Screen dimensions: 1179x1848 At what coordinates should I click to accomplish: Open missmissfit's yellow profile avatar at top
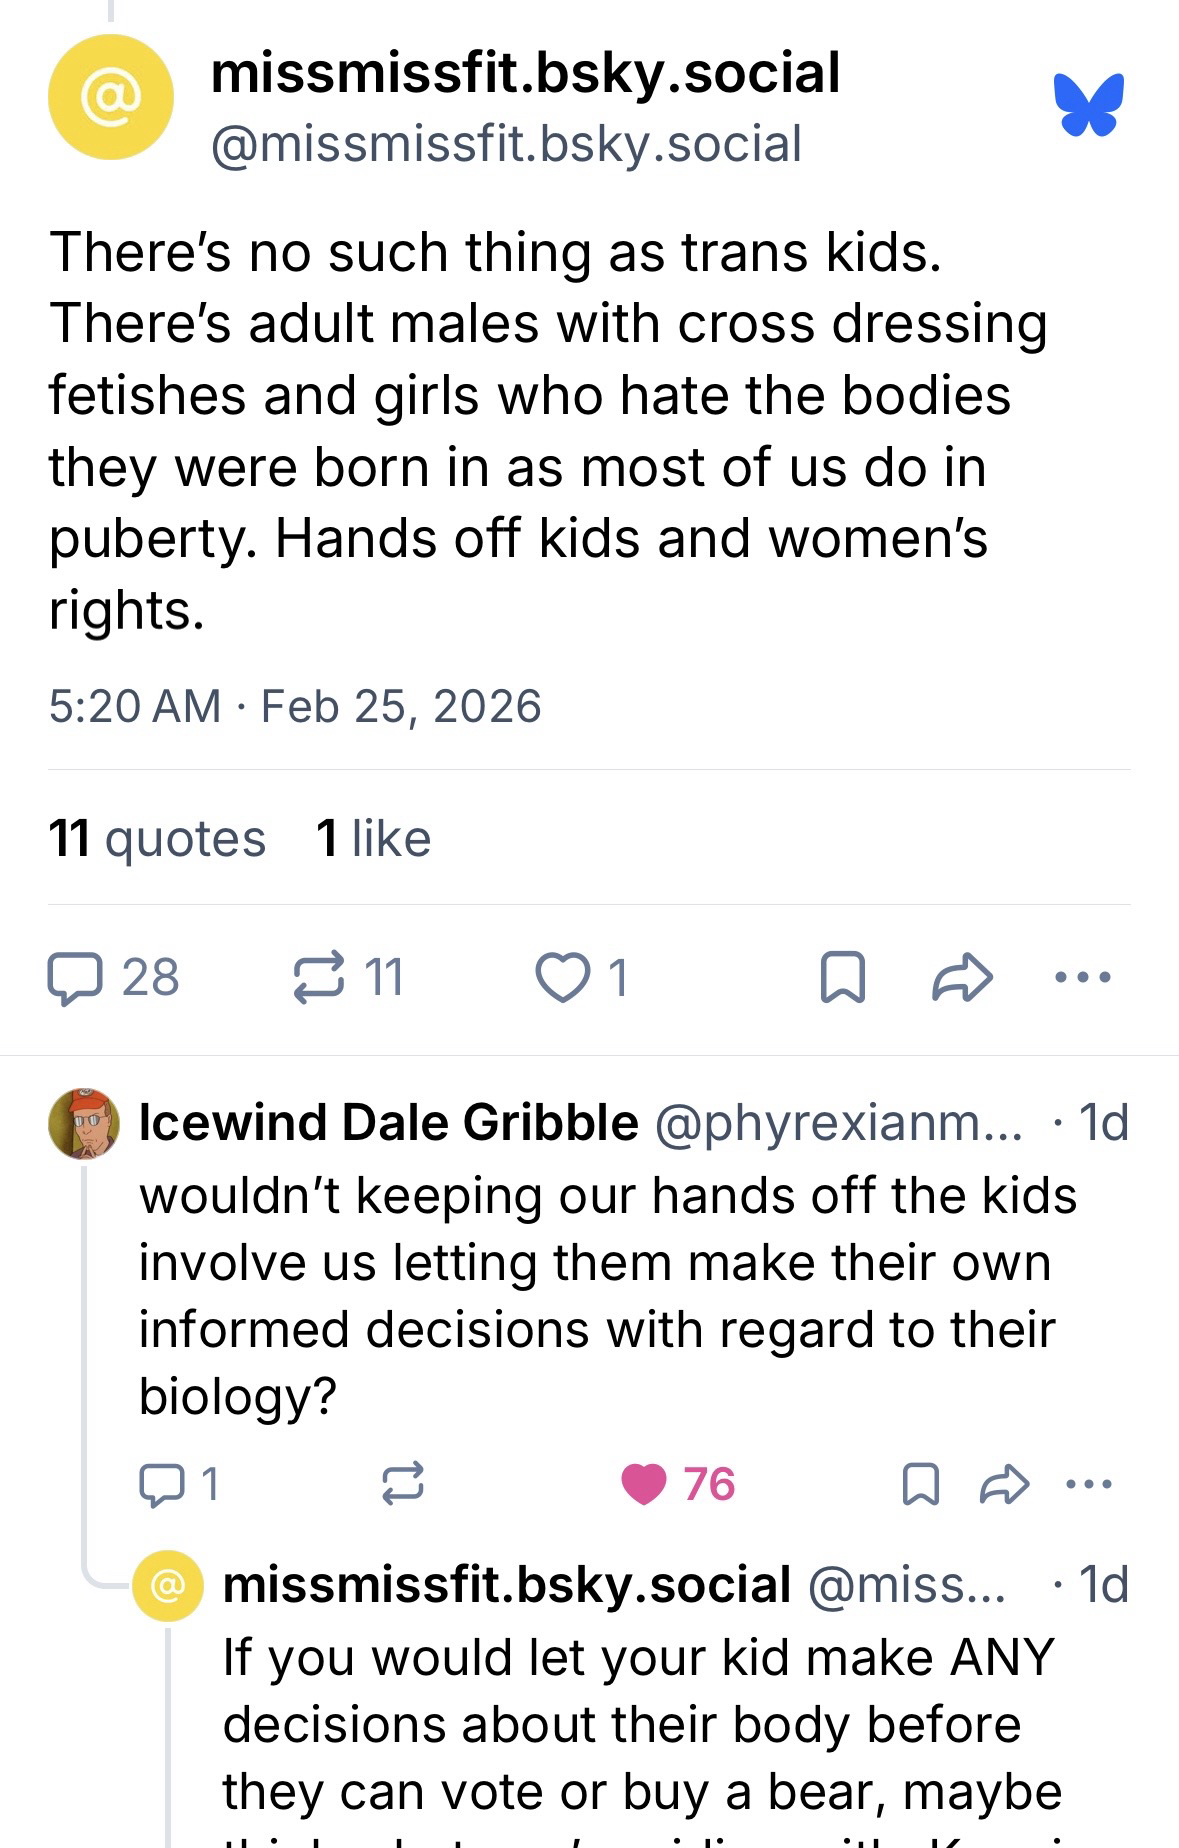pos(110,97)
